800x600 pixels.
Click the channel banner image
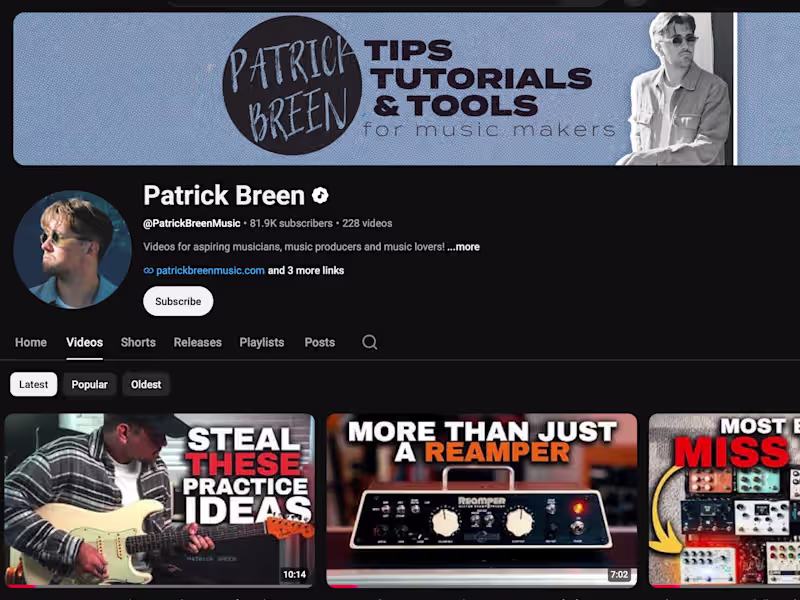tap(406, 89)
